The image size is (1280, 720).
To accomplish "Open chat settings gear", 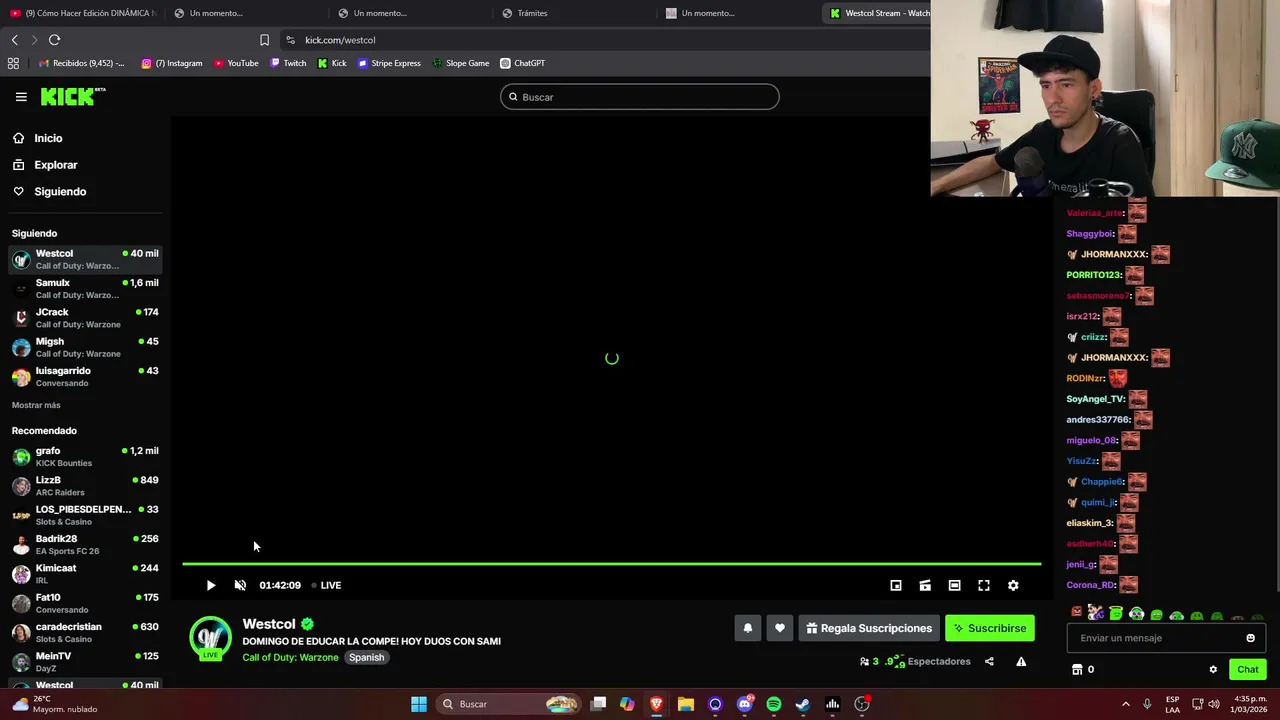I will coord(1213,669).
